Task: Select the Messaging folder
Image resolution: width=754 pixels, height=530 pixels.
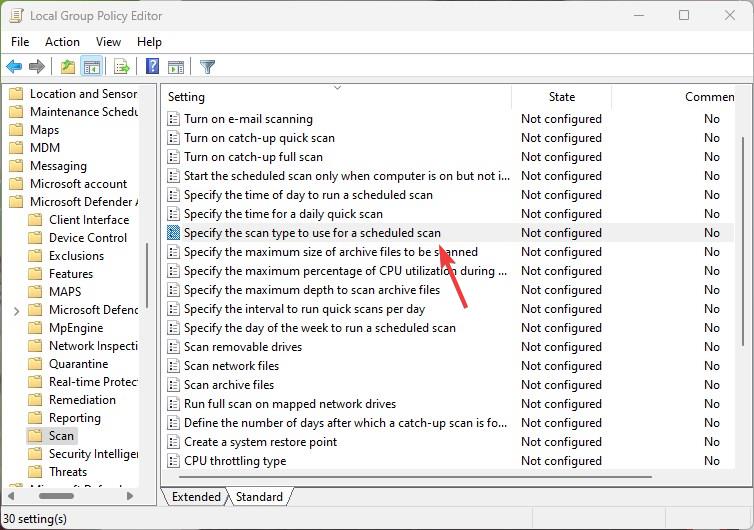Action: [x=58, y=166]
